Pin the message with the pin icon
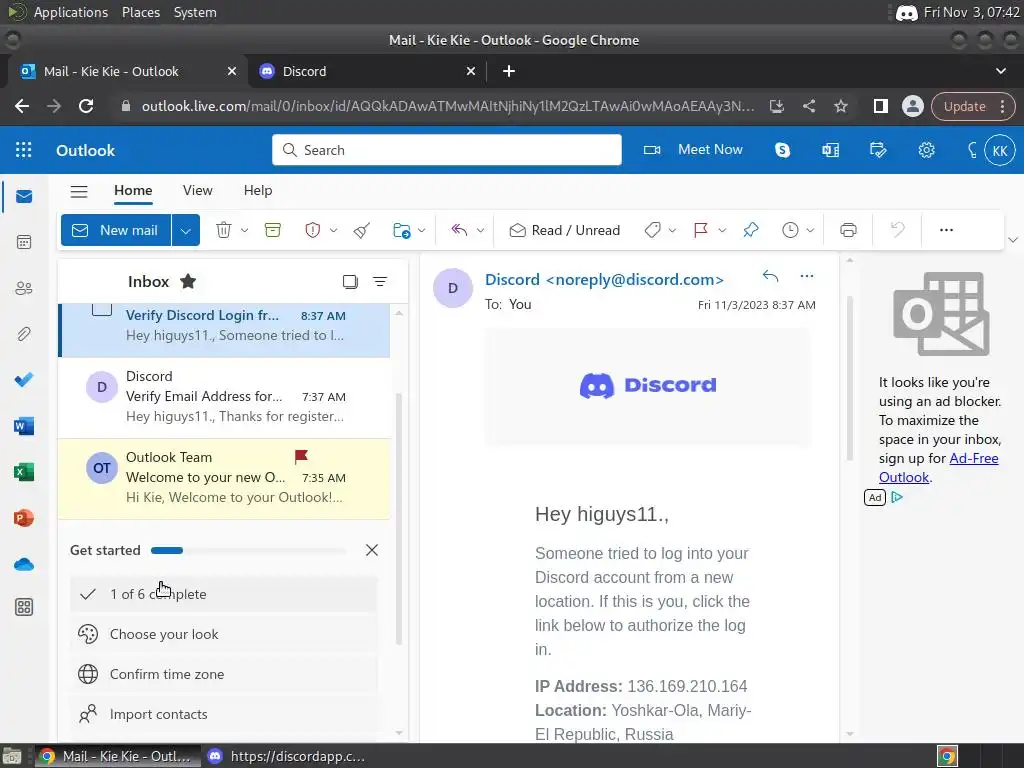 [751, 230]
